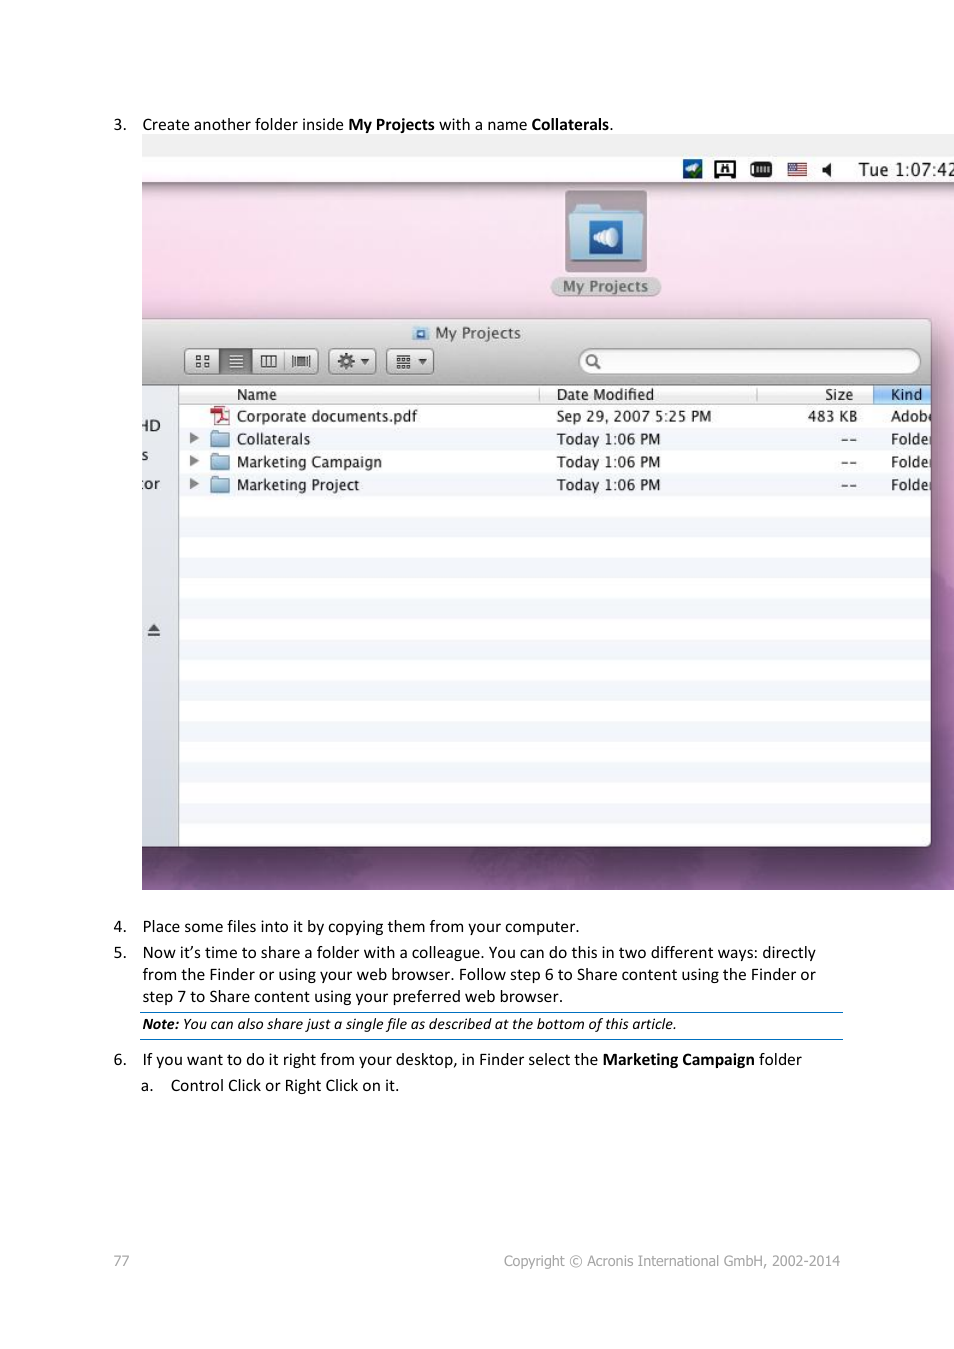The width and height of the screenshot is (954, 1349).
Task: Click the 483 KB size cell
Action: pos(832,416)
